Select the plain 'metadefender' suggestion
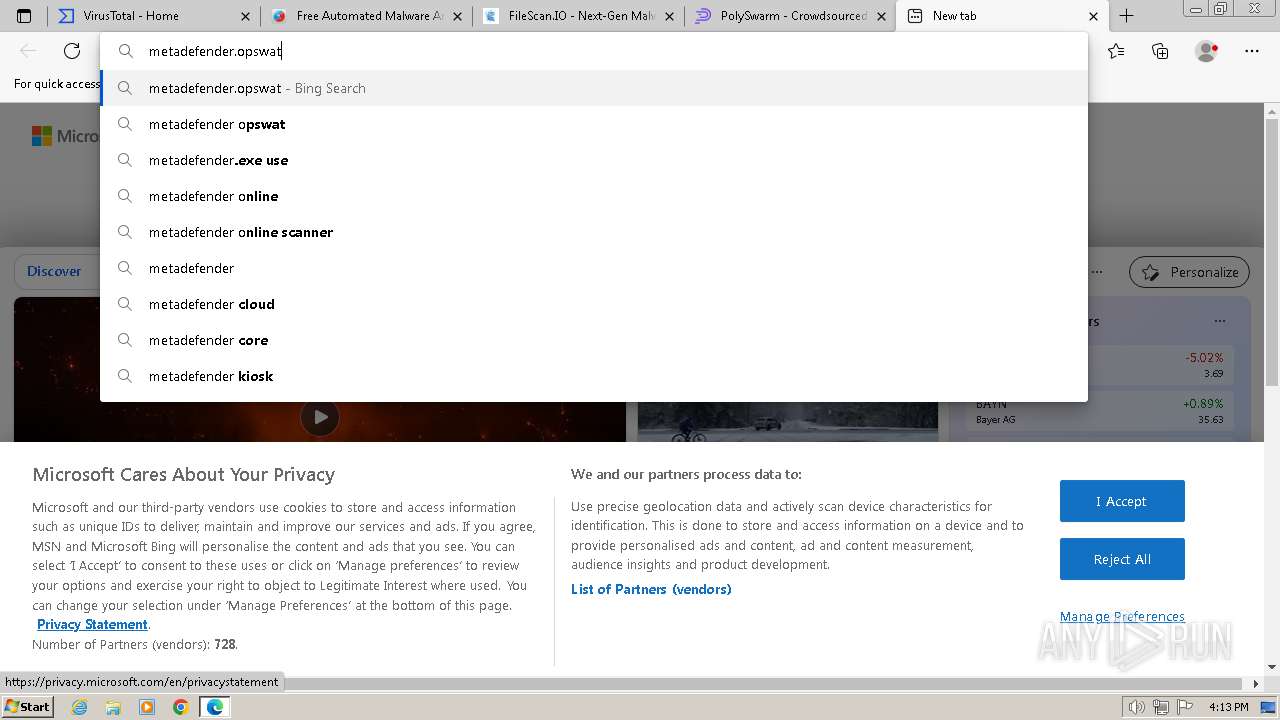The width and height of the screenshot is (1280, 720). click(x=594, y=268)
